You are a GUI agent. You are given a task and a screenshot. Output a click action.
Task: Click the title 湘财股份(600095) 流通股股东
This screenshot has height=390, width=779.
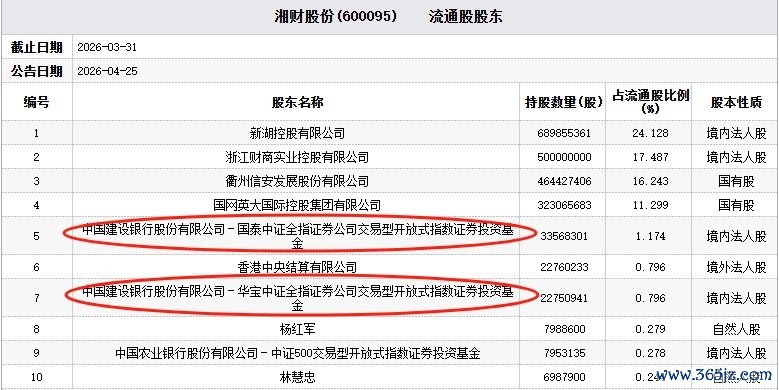coord(389,17)
